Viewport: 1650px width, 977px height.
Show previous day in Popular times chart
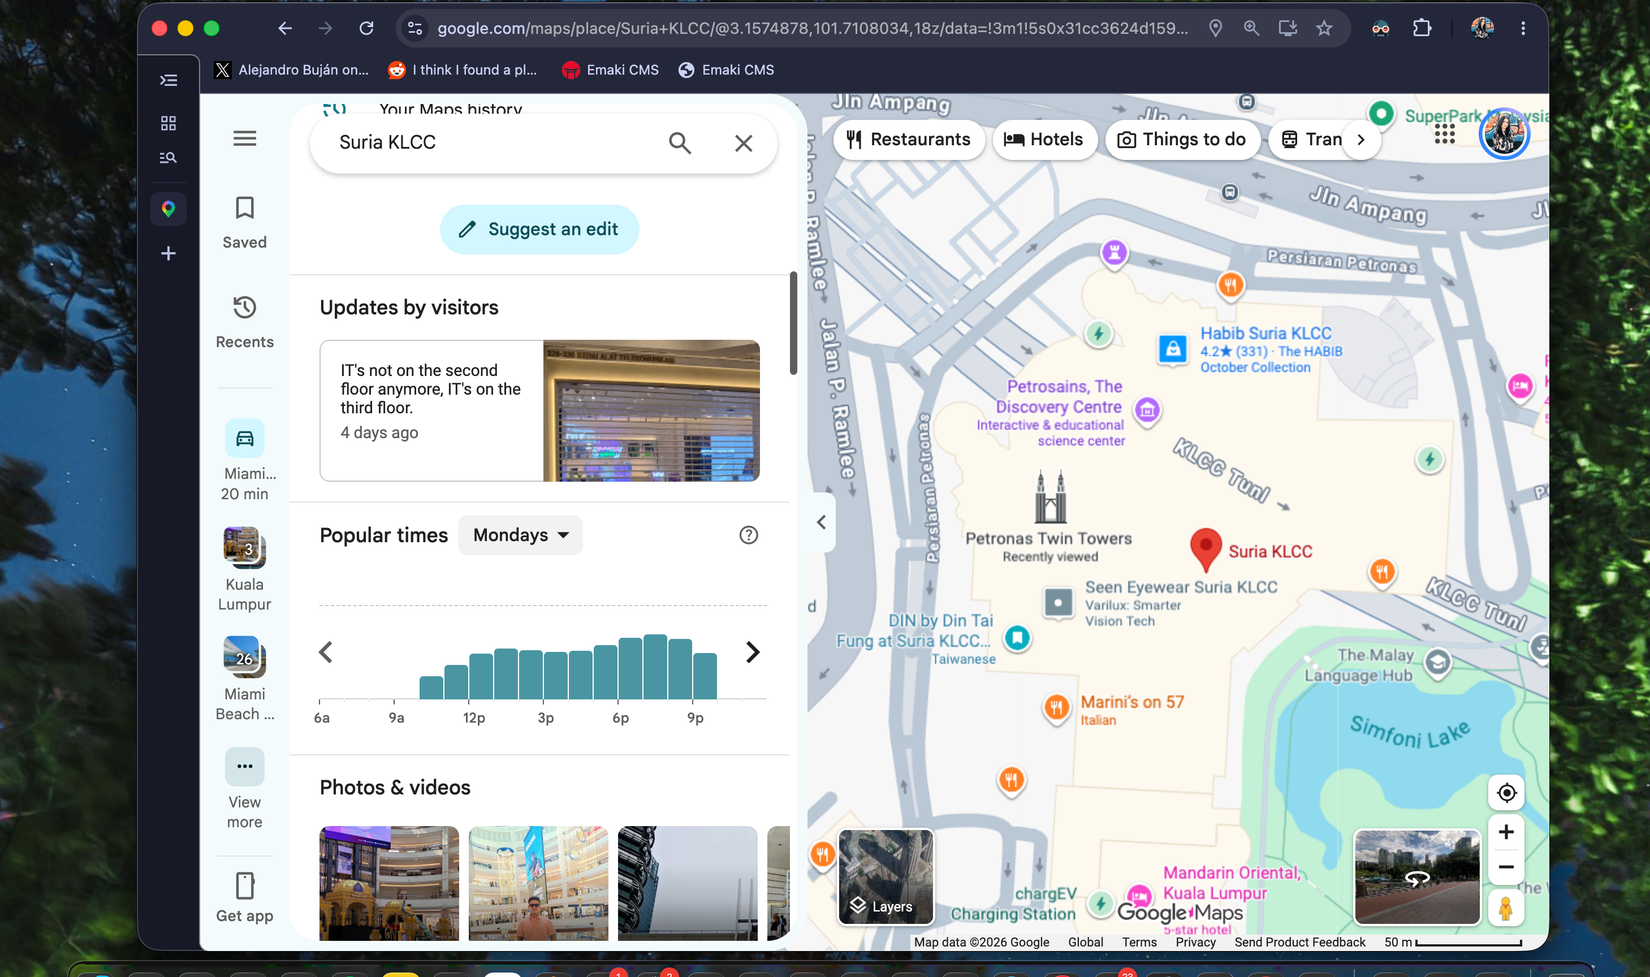point(326,652)
